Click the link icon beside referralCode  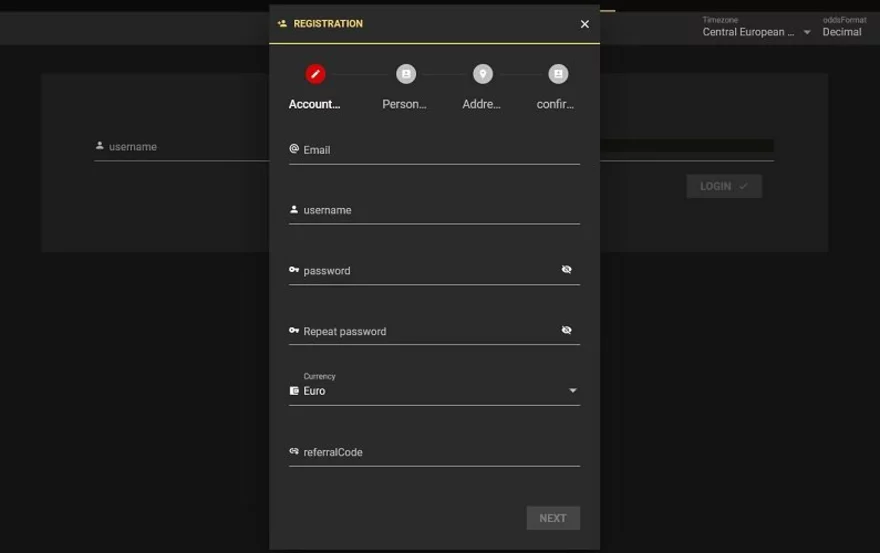coord(294,452)
